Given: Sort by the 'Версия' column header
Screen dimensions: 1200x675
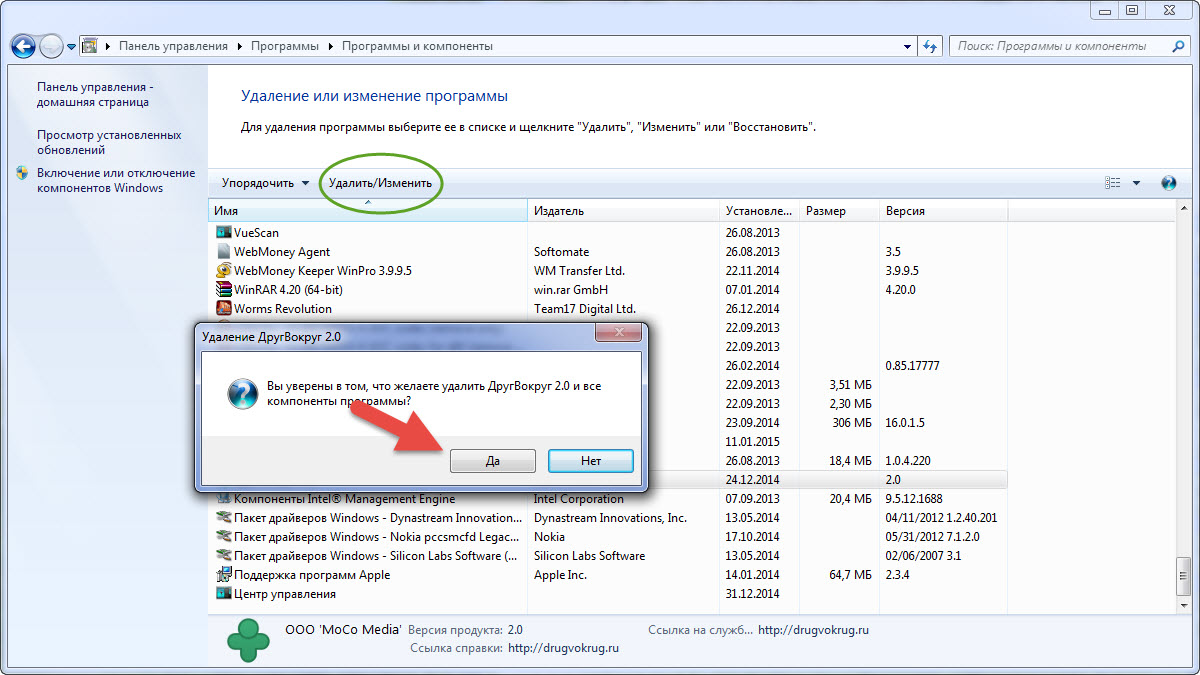Looking at the screenshot, I should coord(943,211).
